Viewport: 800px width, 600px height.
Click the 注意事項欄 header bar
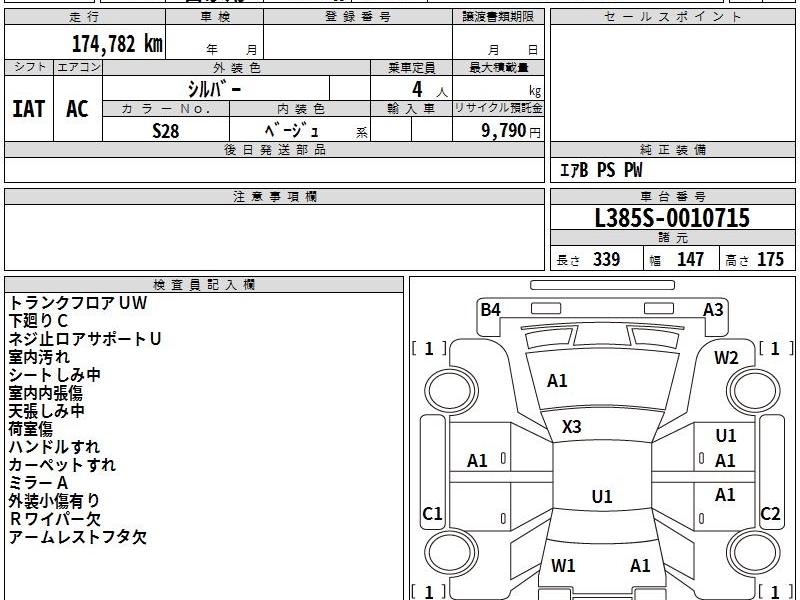click(274, 196)
